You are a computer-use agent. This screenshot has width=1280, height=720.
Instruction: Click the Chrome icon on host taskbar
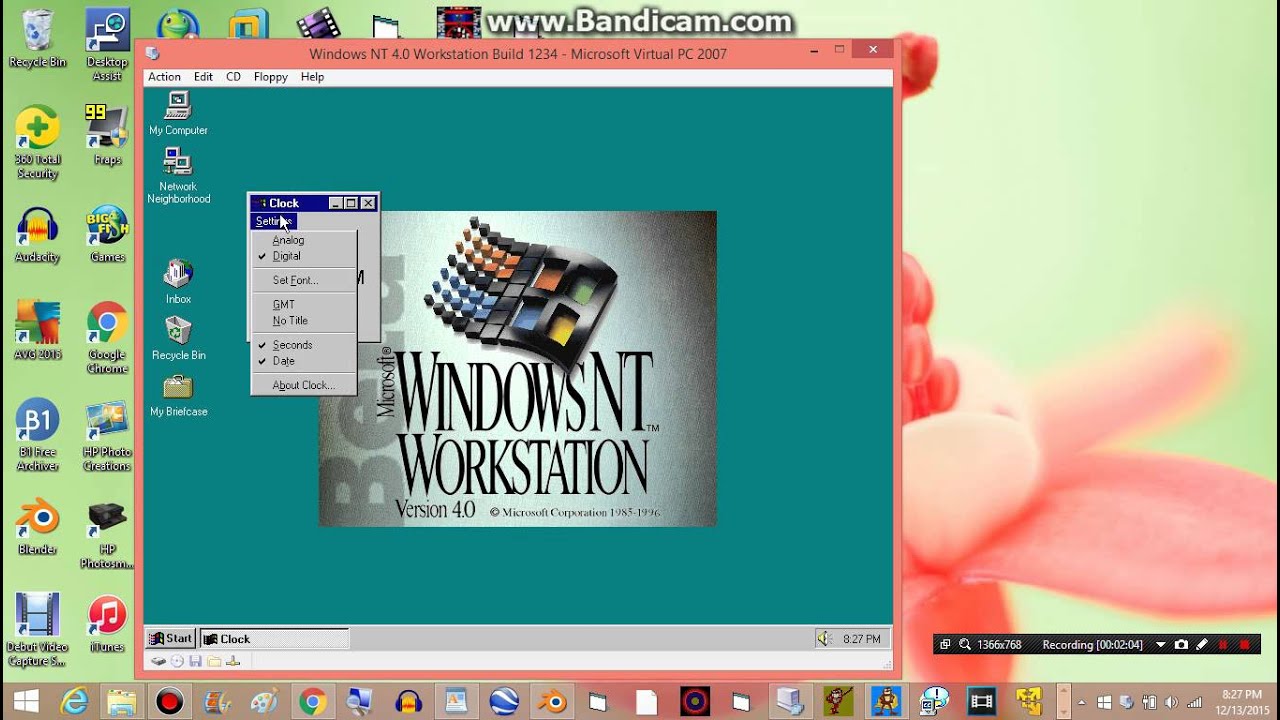point(313,702)
